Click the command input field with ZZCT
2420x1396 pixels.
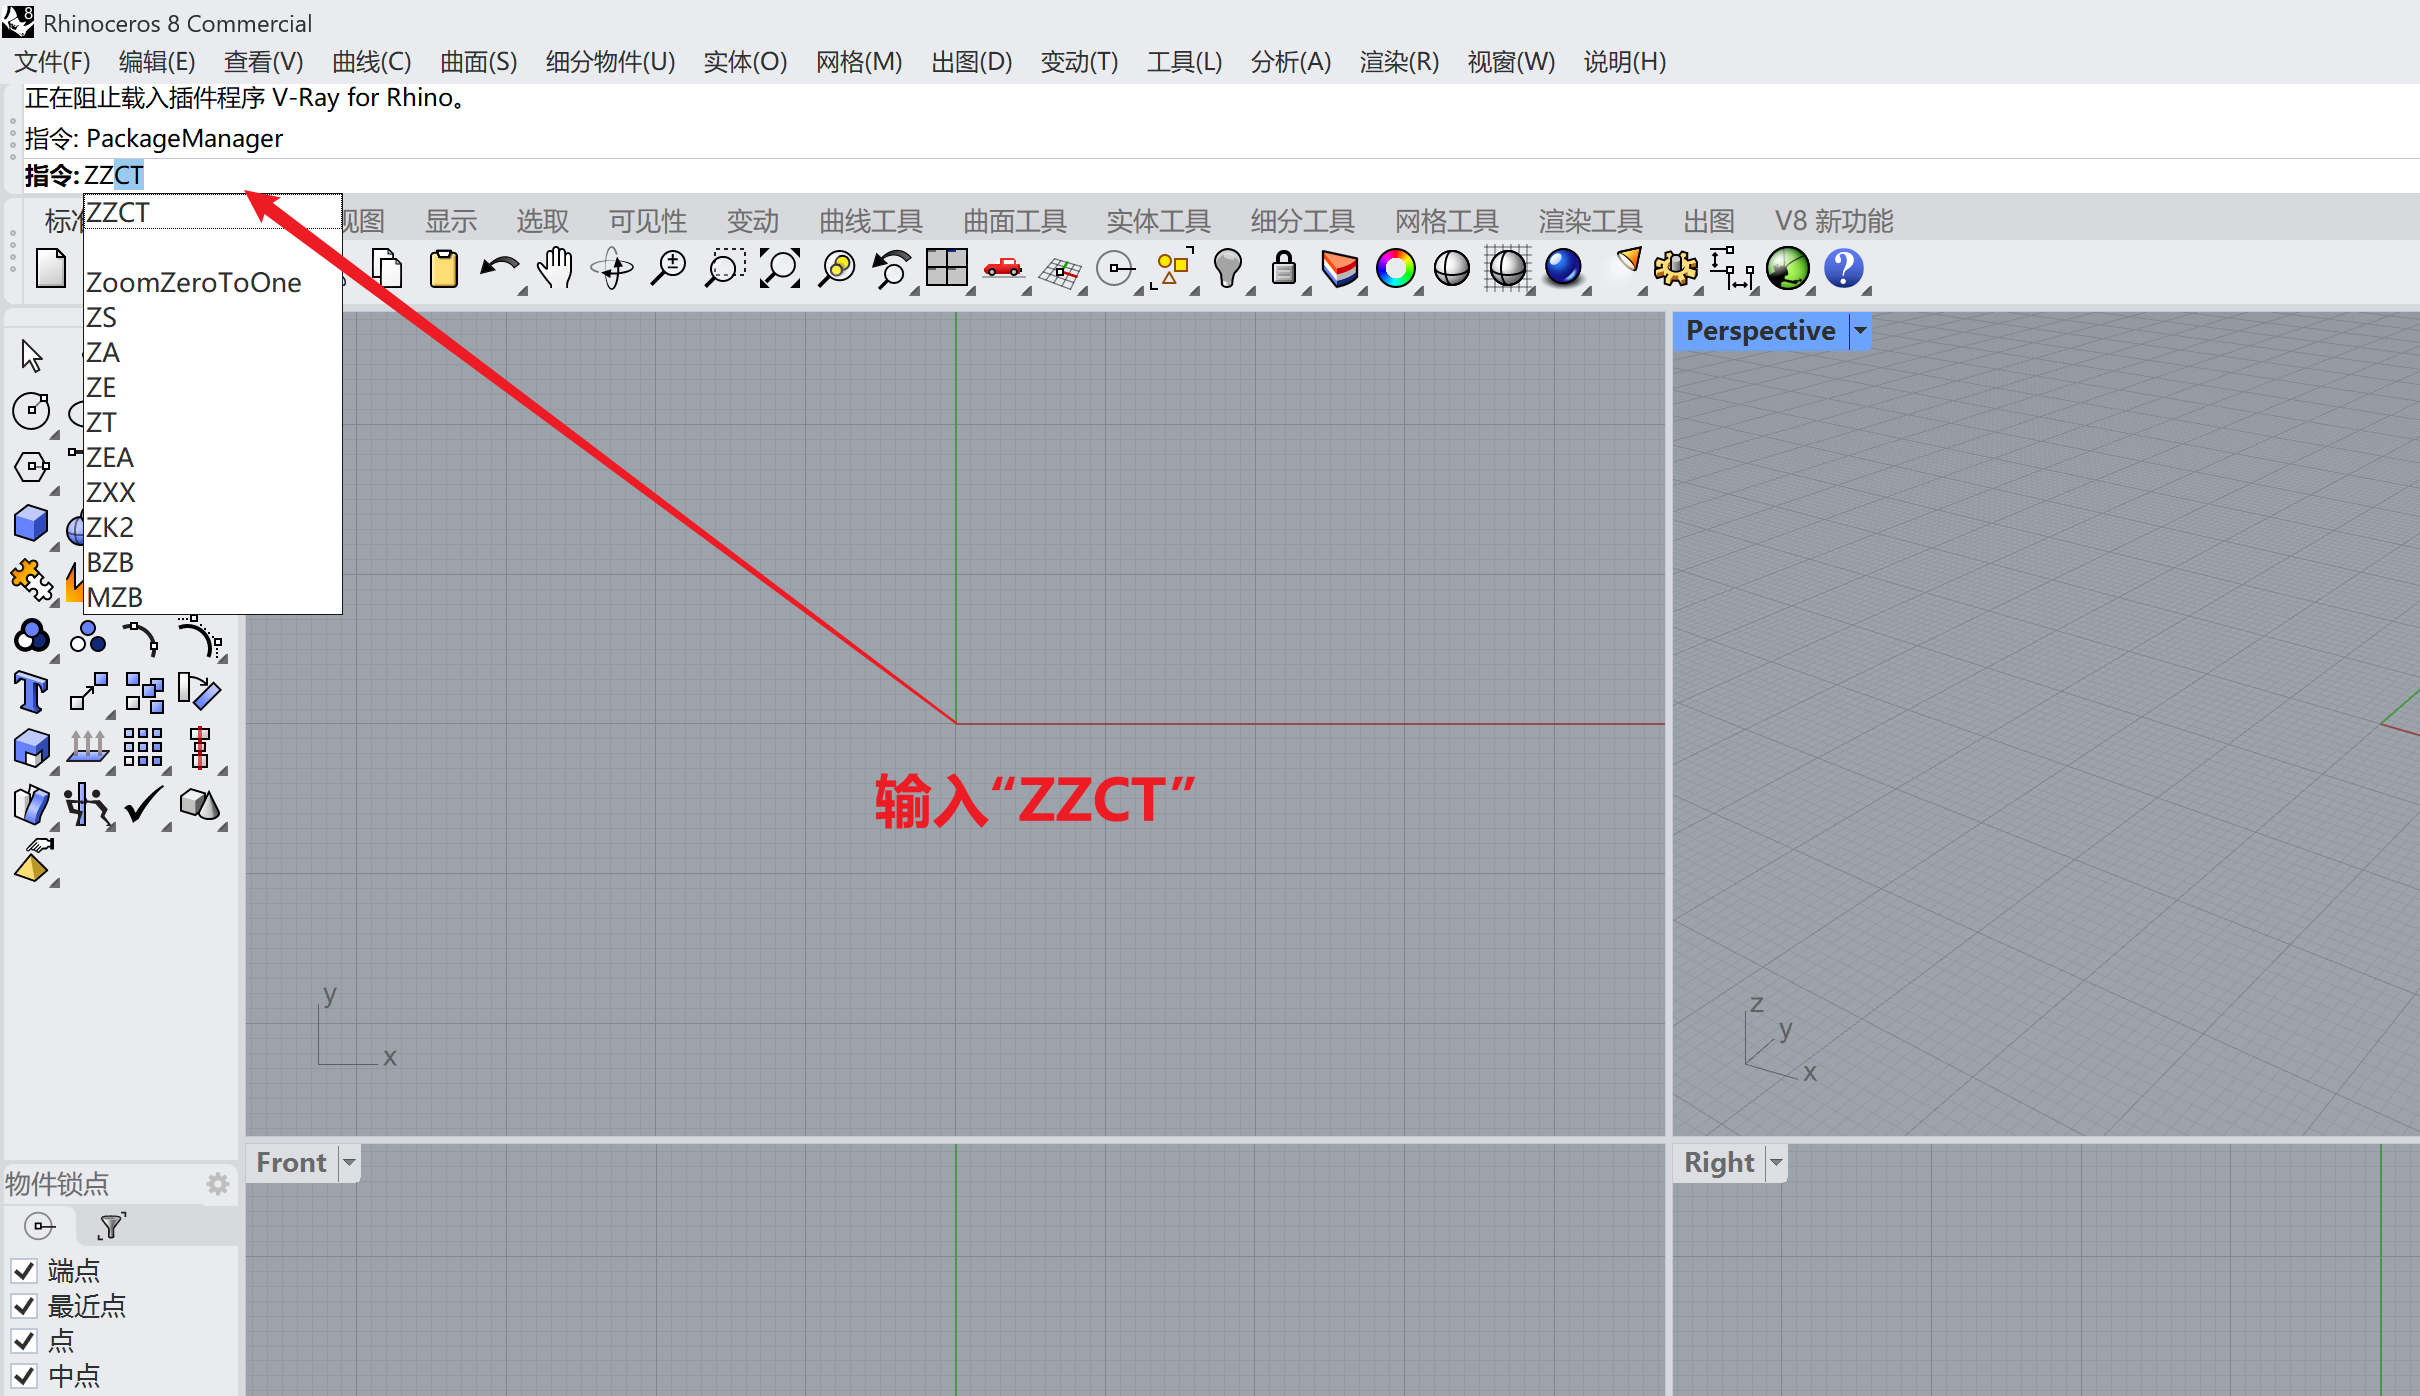pos(114,176)
